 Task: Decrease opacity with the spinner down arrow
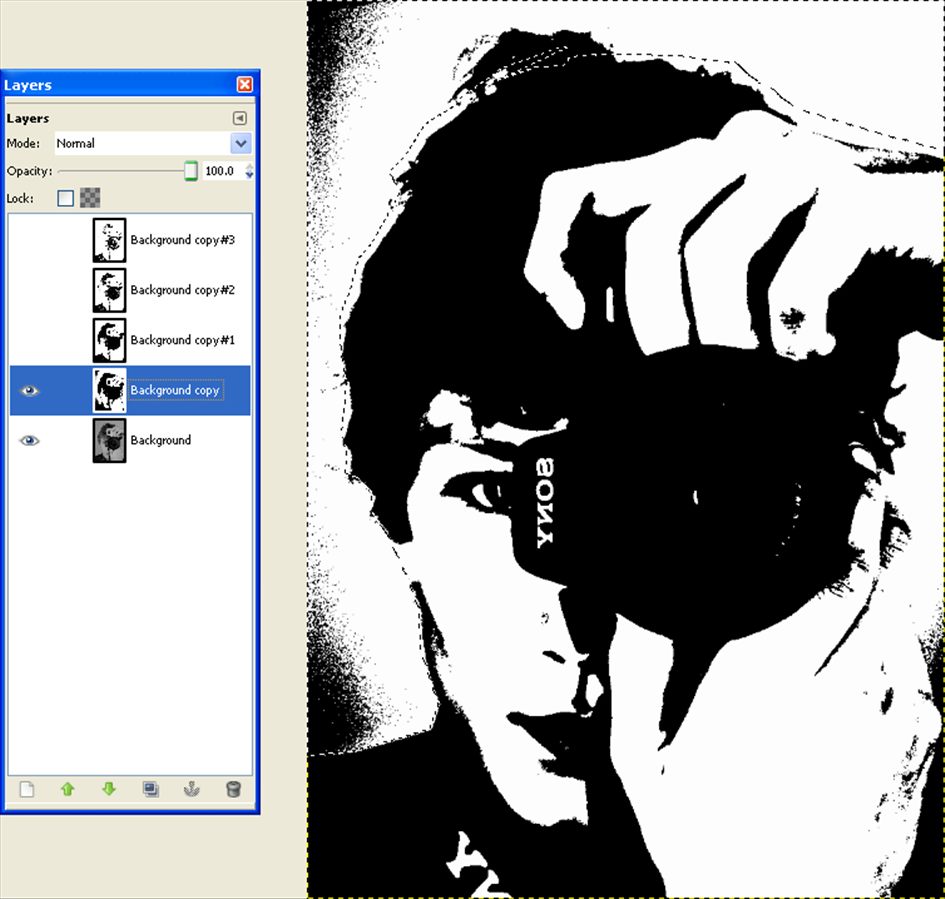pos(250,175)
